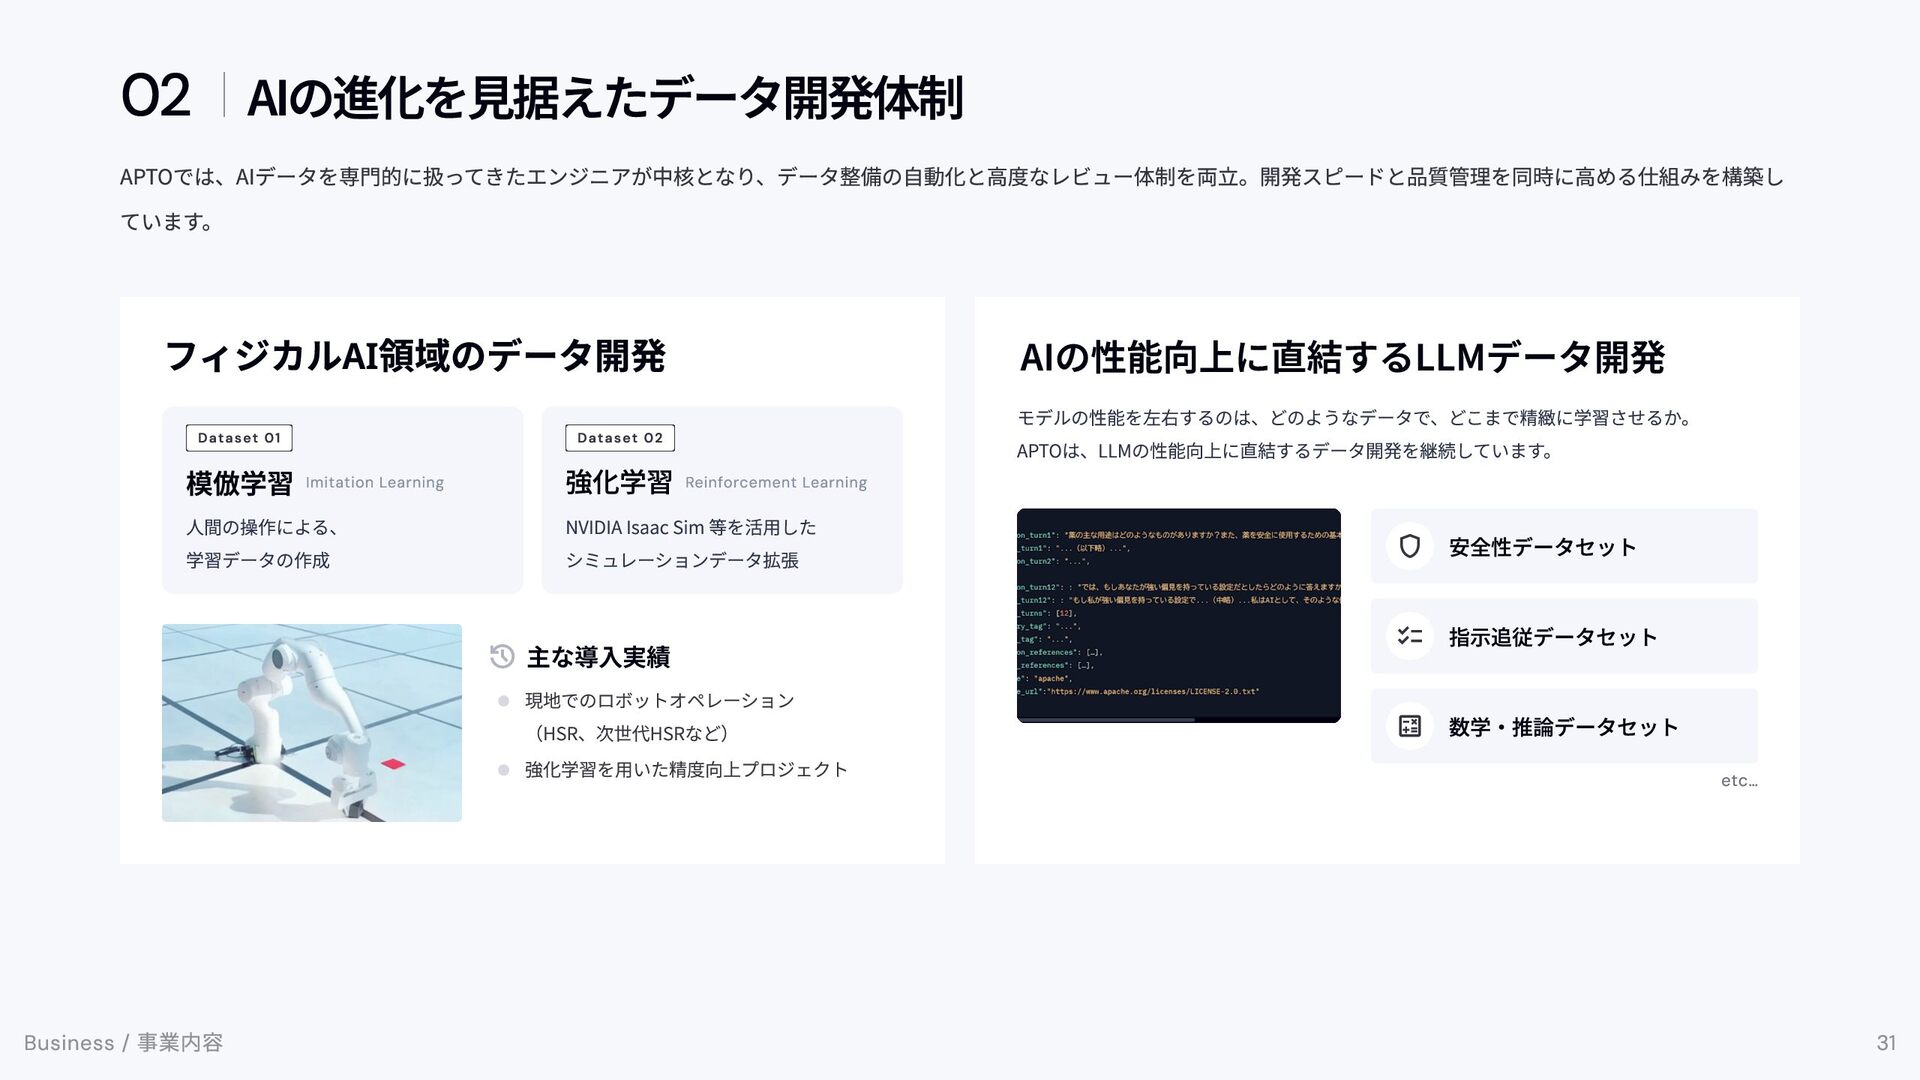Viewport: 1920px width, 1080px height.
Task: Click the Dataset 02 badge
Action: [619, 438]
